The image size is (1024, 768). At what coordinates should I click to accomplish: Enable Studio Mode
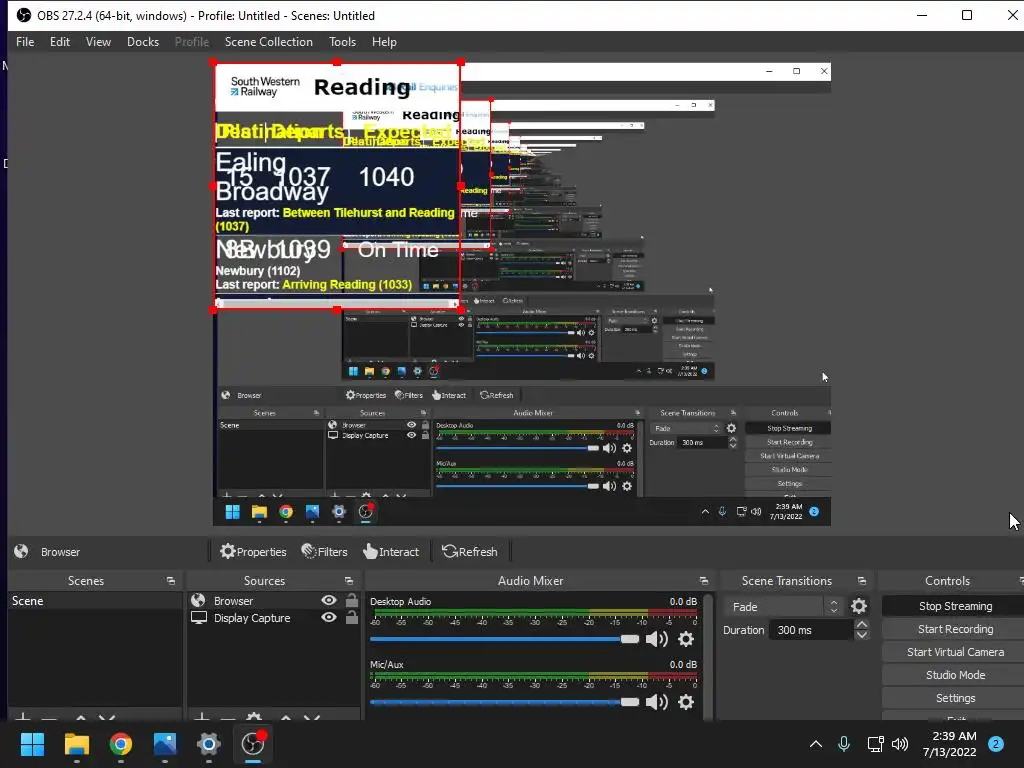coord(955,675)
